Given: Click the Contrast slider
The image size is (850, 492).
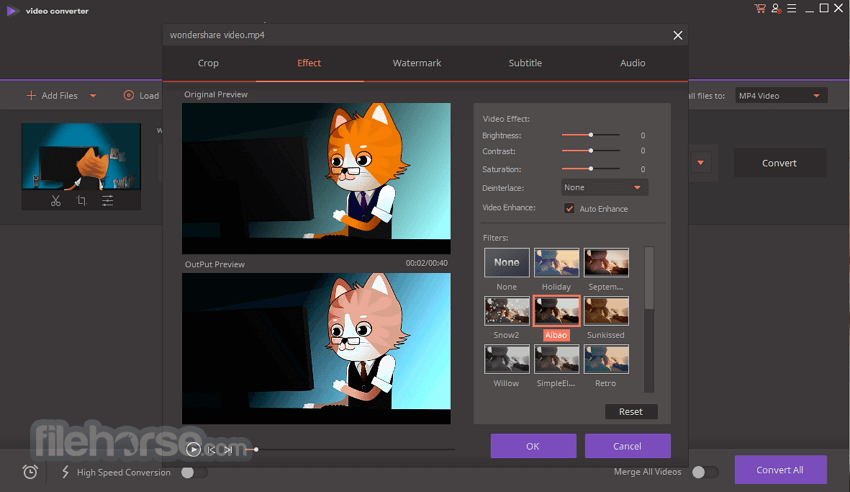Looking at the screenshot, I should [590, 151].
